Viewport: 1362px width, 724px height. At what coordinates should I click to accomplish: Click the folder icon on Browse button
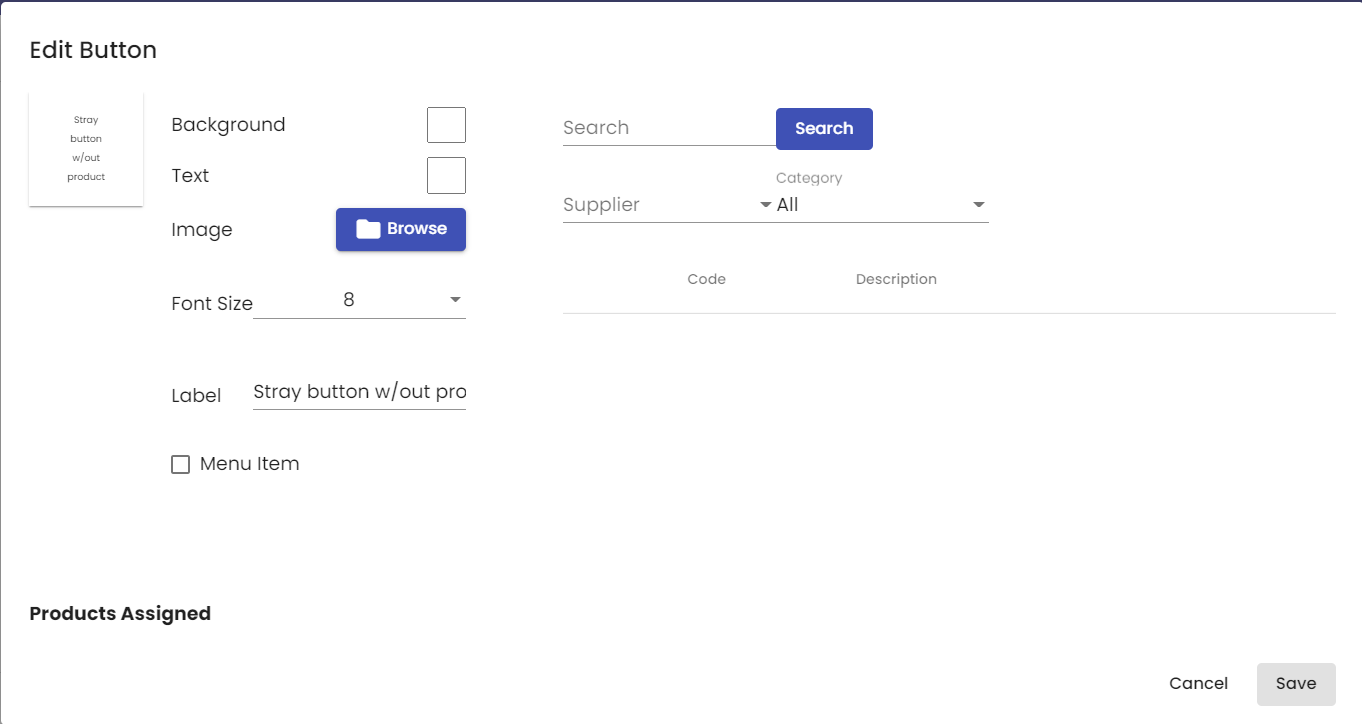tap(368, 229)
